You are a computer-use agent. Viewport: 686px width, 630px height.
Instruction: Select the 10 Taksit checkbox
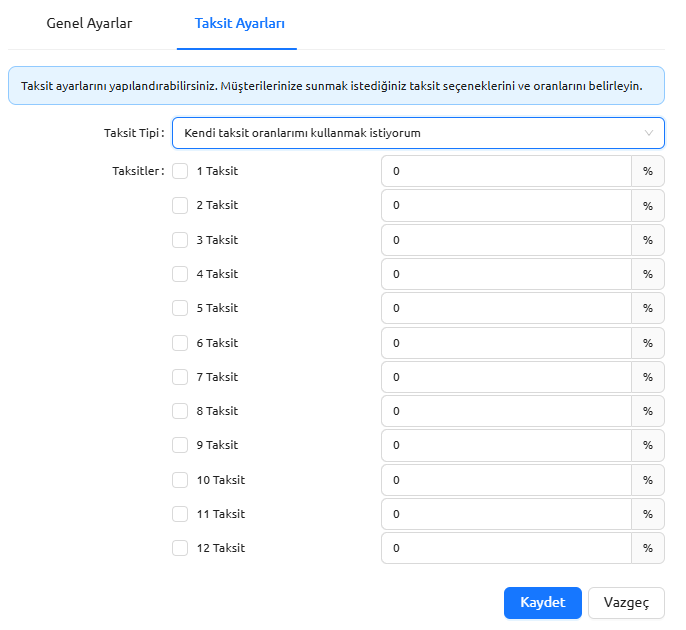pyautogui.click(x=180, y=480)
